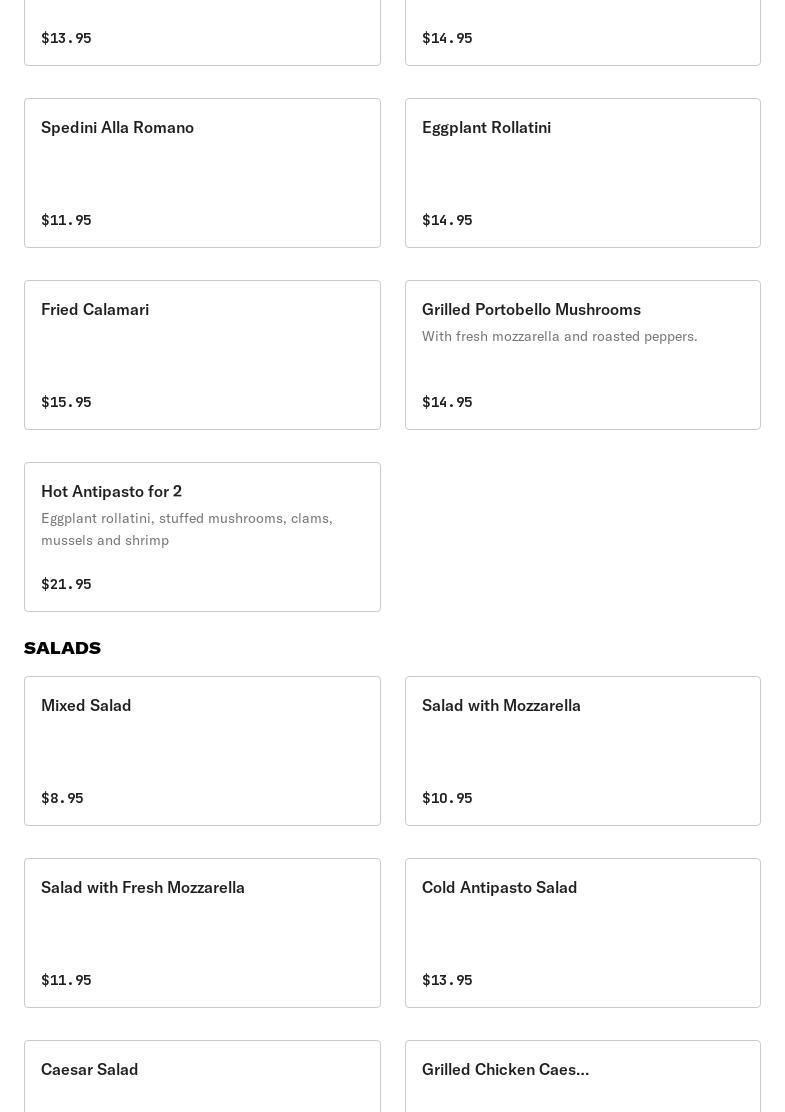Open the Caesar Salad item
The width and height of the screenshot is (785, 1112).
(202, 1077)
